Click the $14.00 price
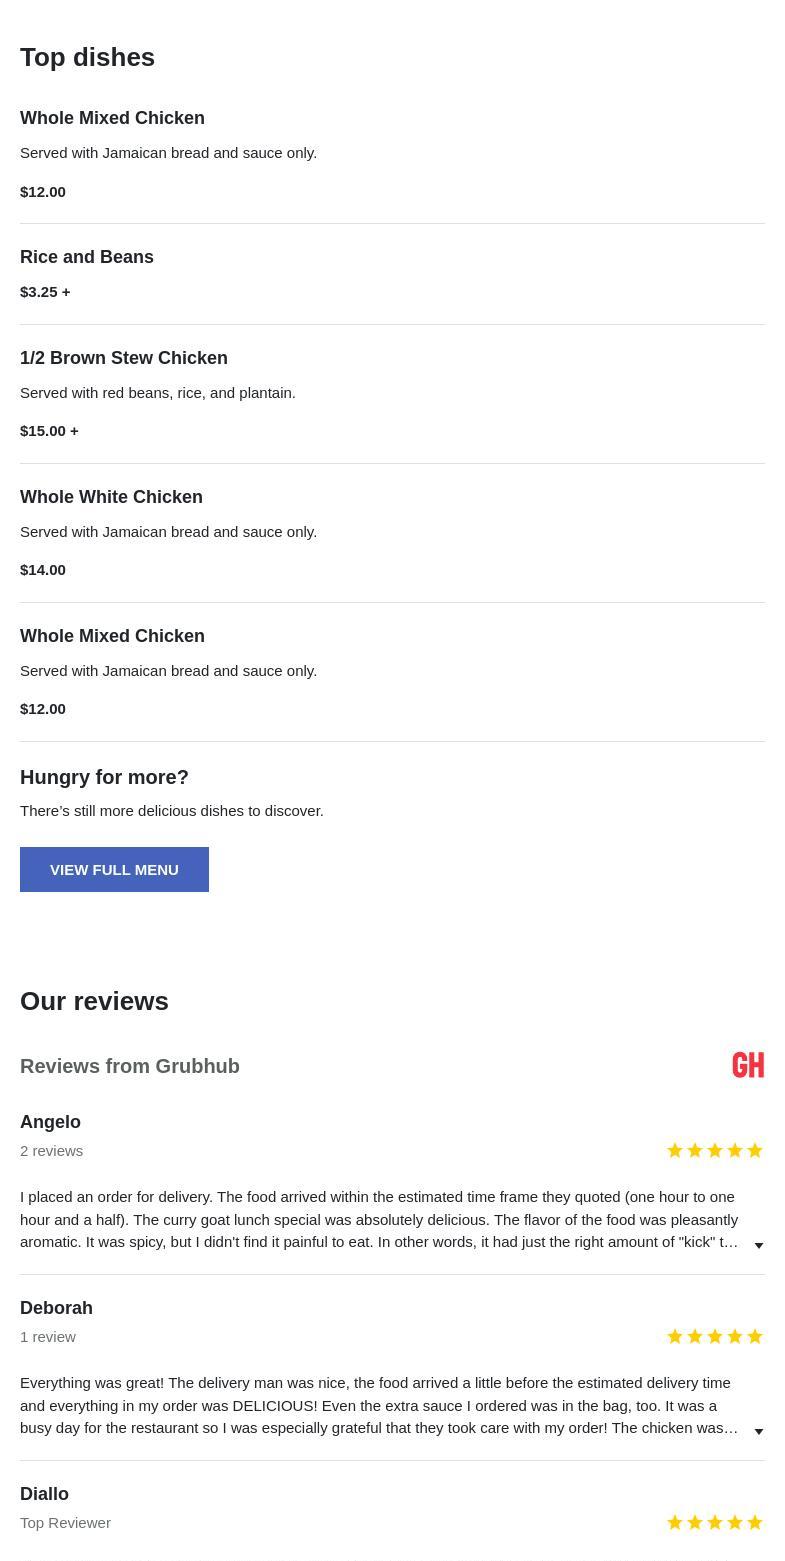The height and width of the screenshot is (1561, 785). pyautogui.click(x=43, y=570)
